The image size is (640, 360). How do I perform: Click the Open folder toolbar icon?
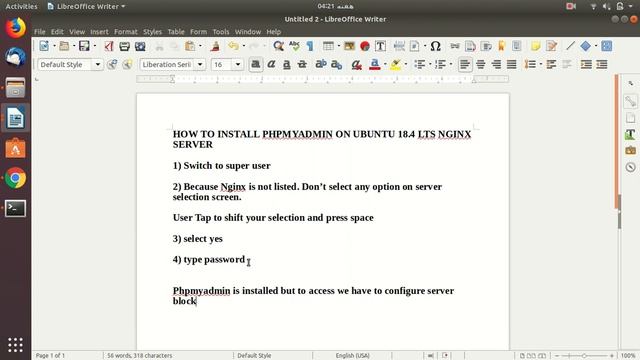tap(64, 46)
